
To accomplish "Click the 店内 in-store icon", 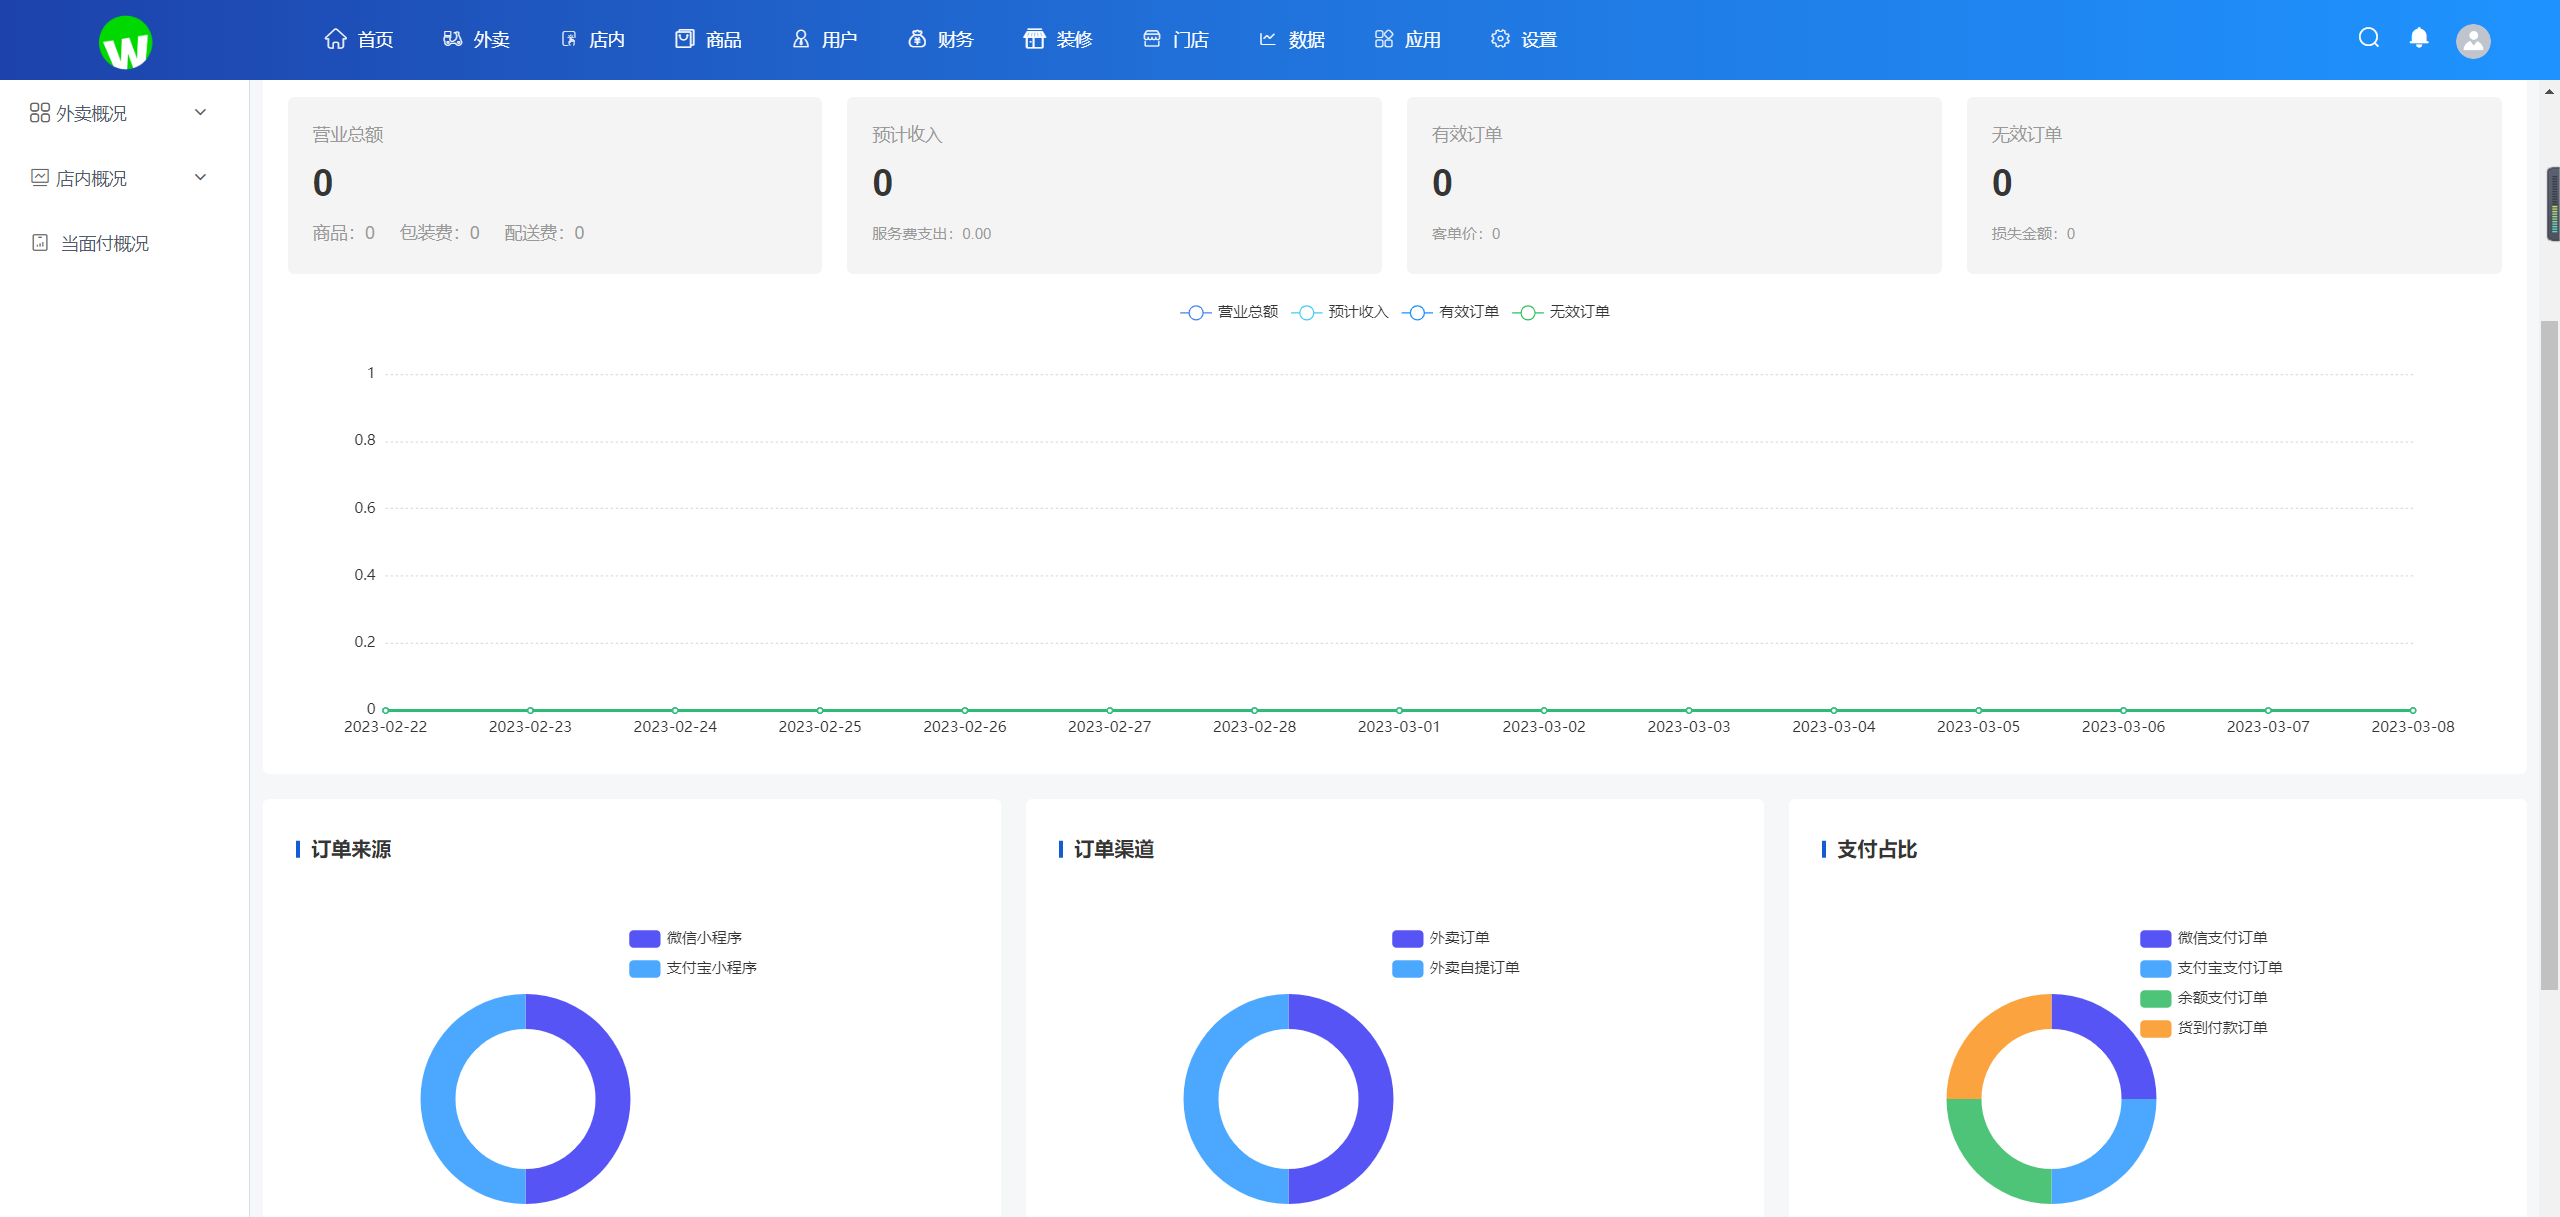I will 568,39.
